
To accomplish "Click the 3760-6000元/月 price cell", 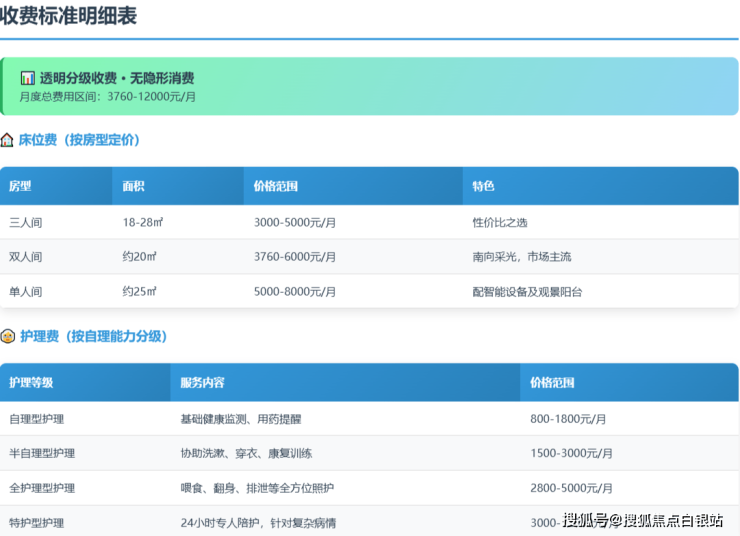I will click(295, 257).
